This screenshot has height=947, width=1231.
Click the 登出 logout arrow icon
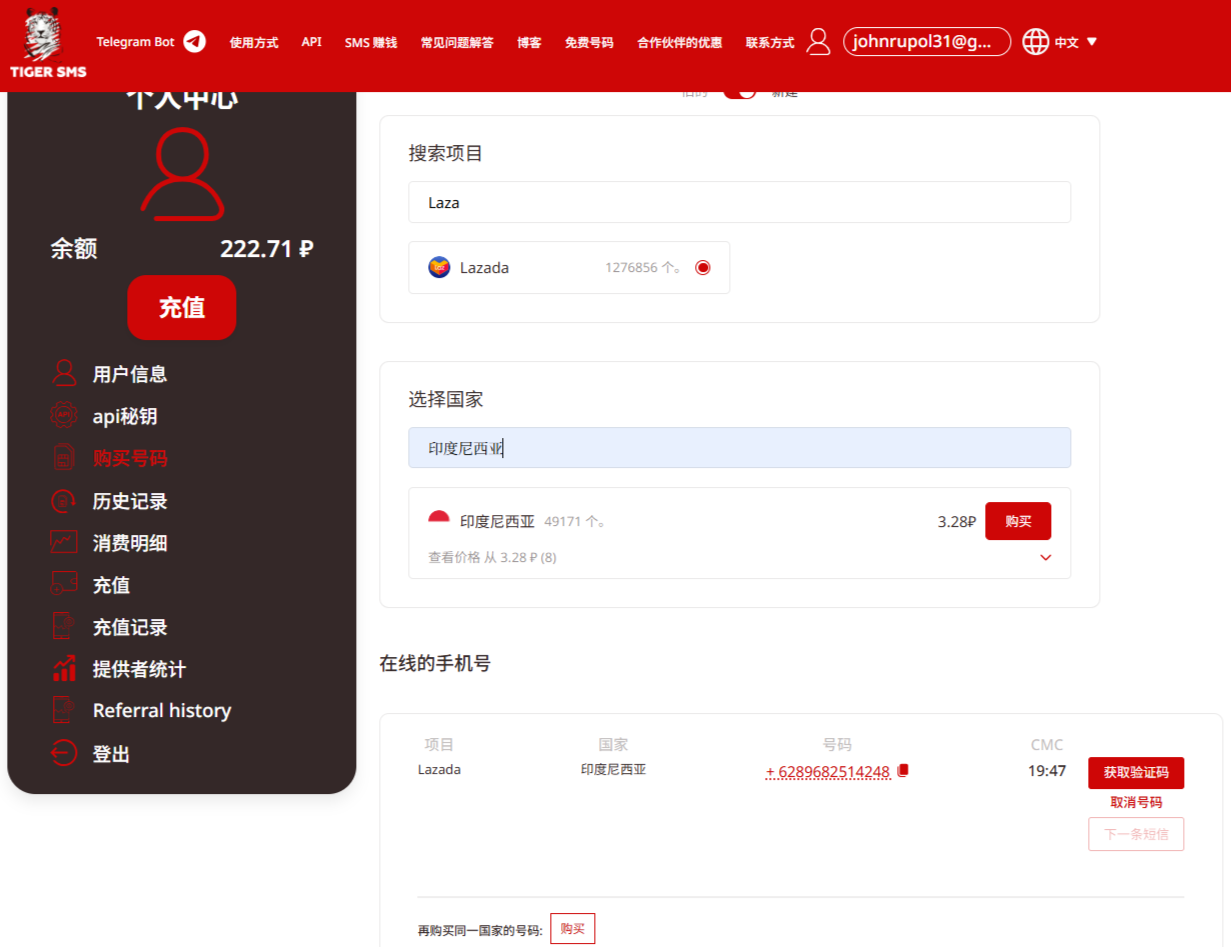[x=64, y=754]
